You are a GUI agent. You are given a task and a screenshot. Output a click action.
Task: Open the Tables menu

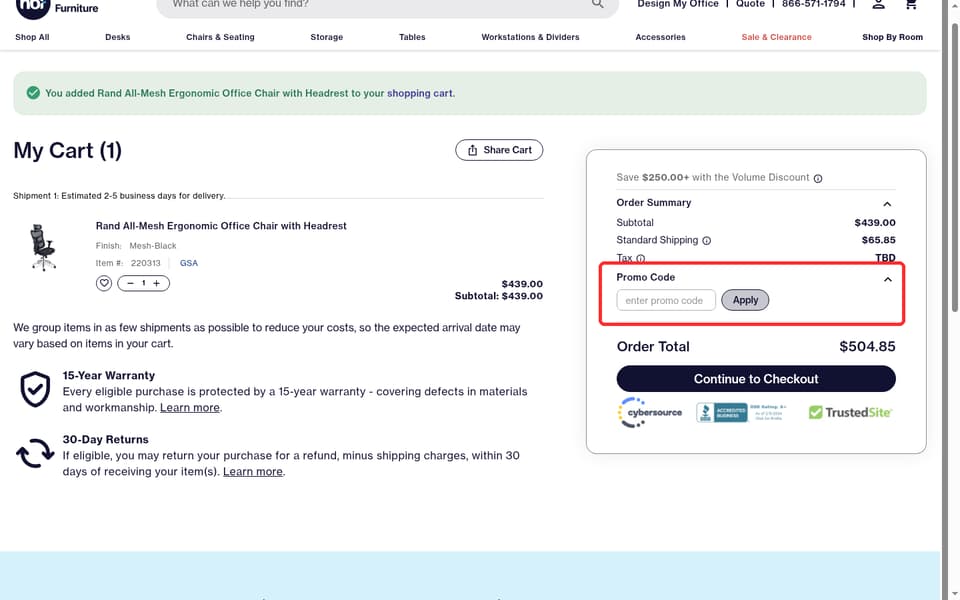pos(412,37)
